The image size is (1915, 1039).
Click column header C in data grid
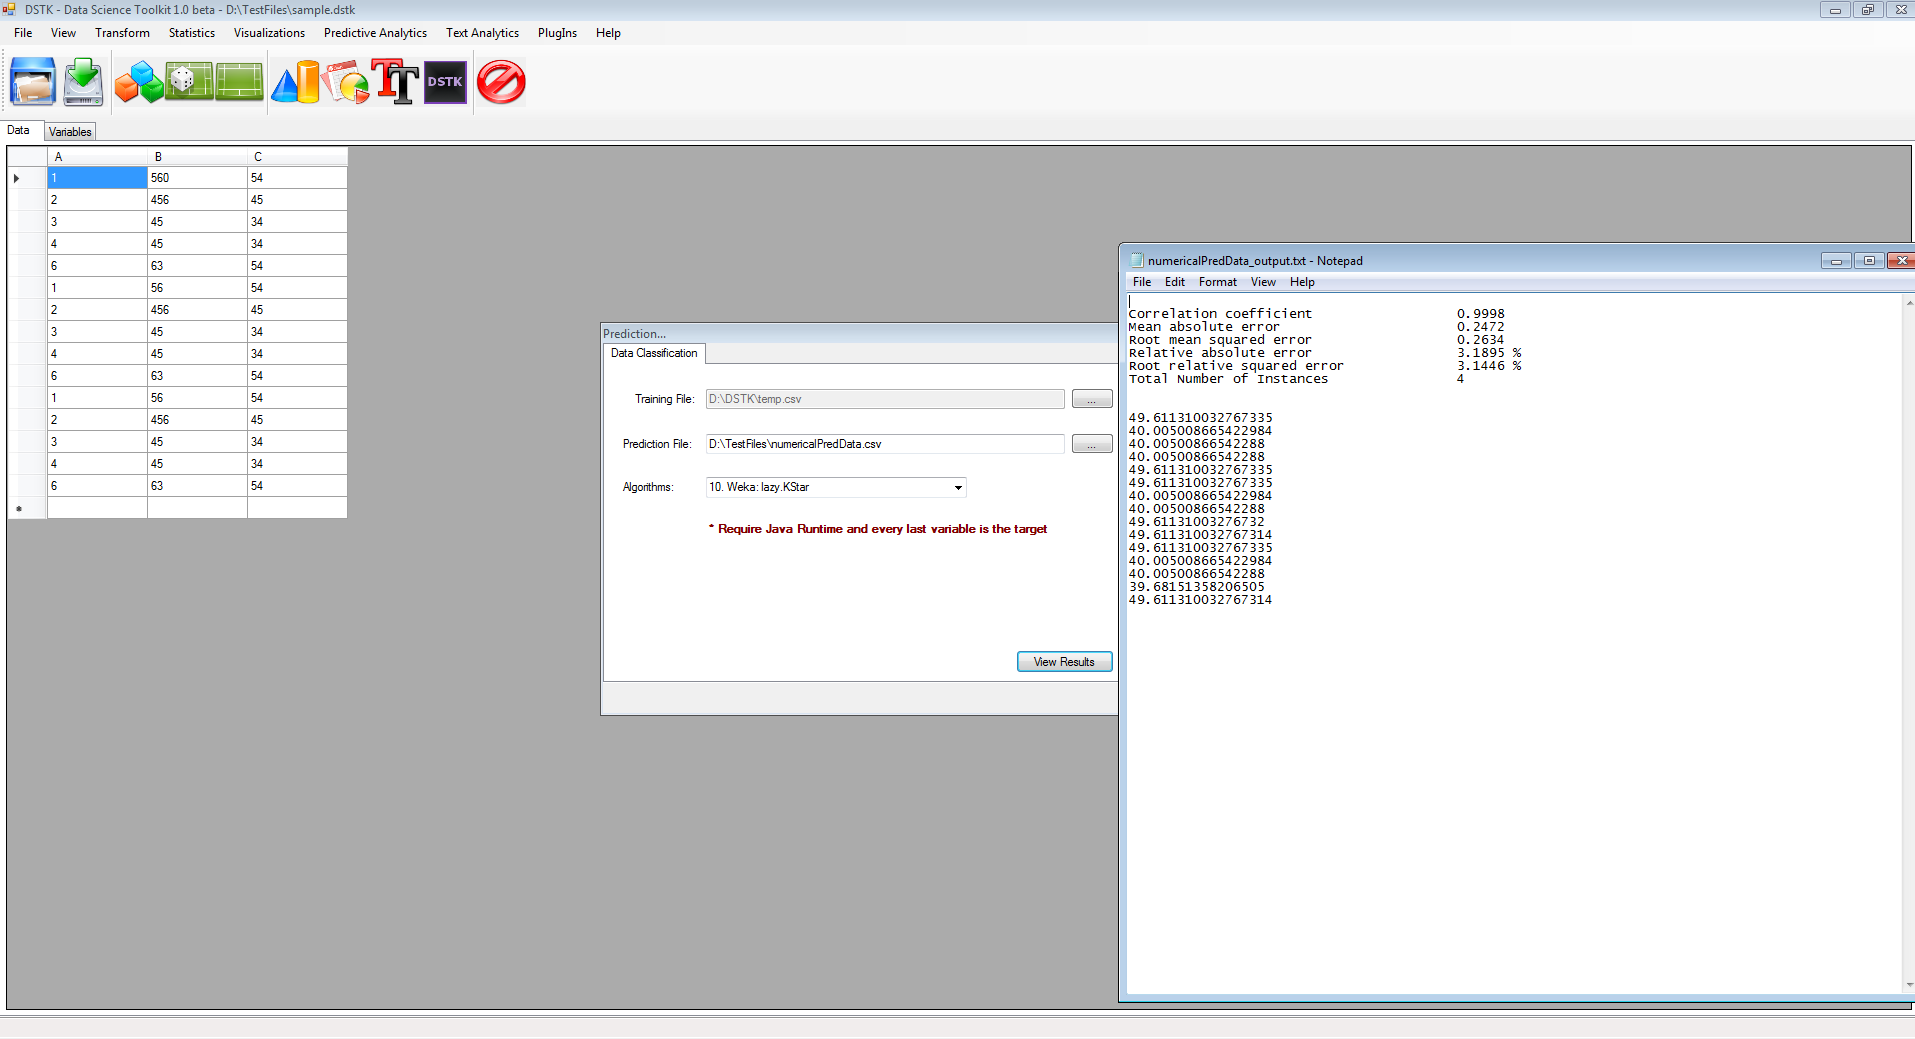[x=297, y=157]
